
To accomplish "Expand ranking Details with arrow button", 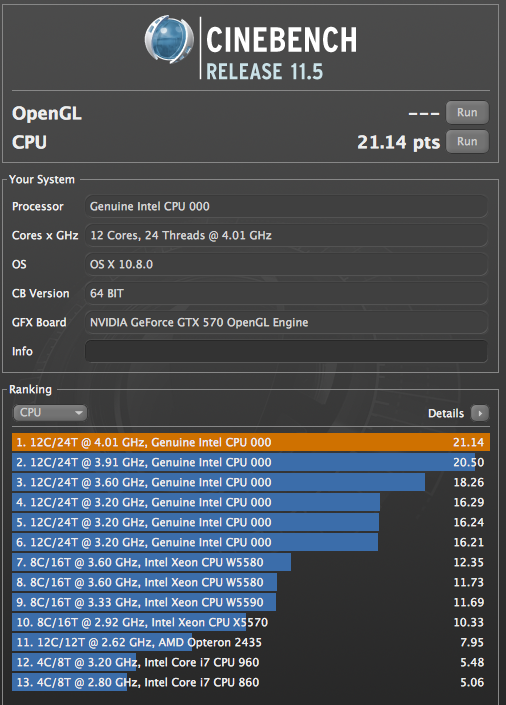I will coord(479,413).
